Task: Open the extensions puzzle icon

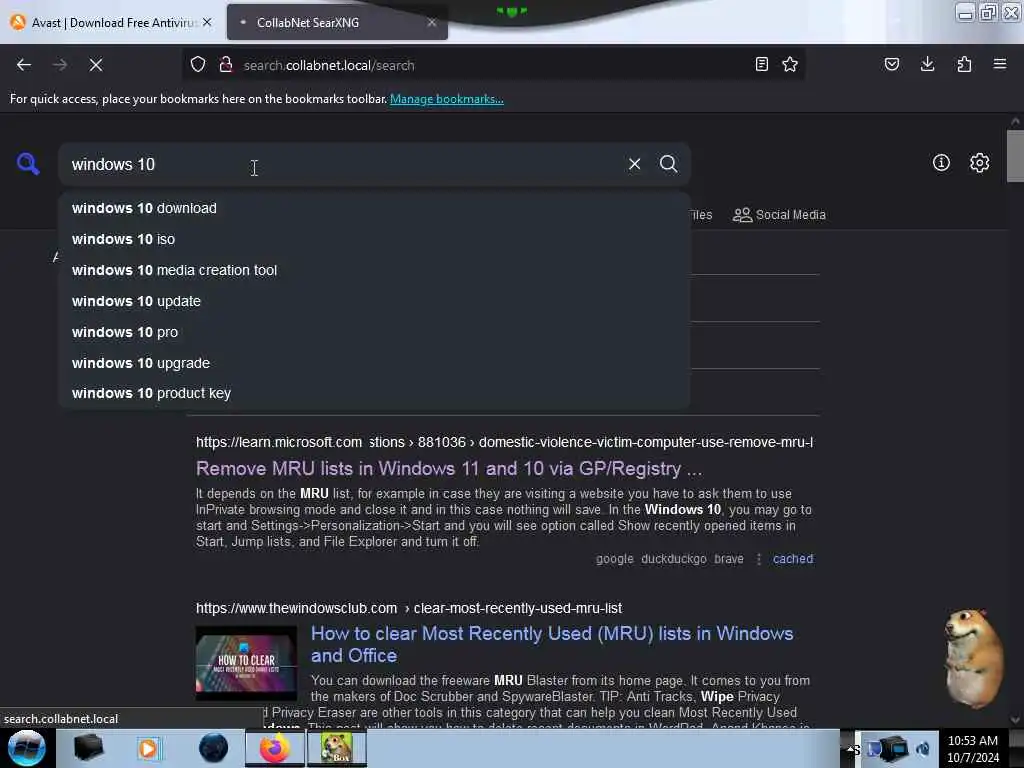Action: tap(964, 65)
